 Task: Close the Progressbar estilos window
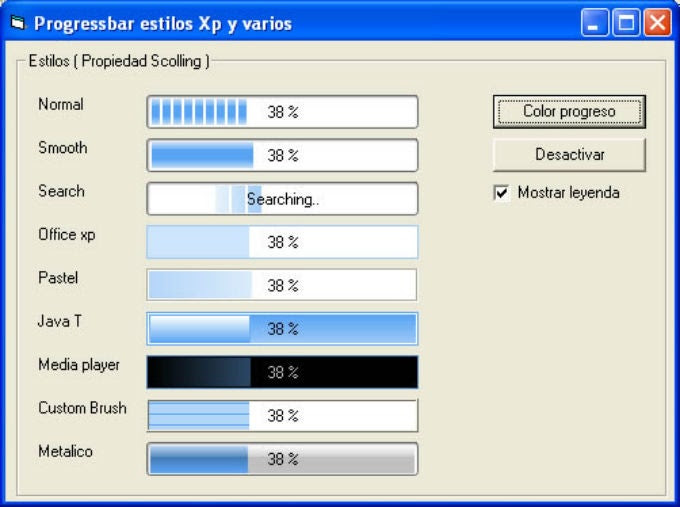[x=657, y=23]
